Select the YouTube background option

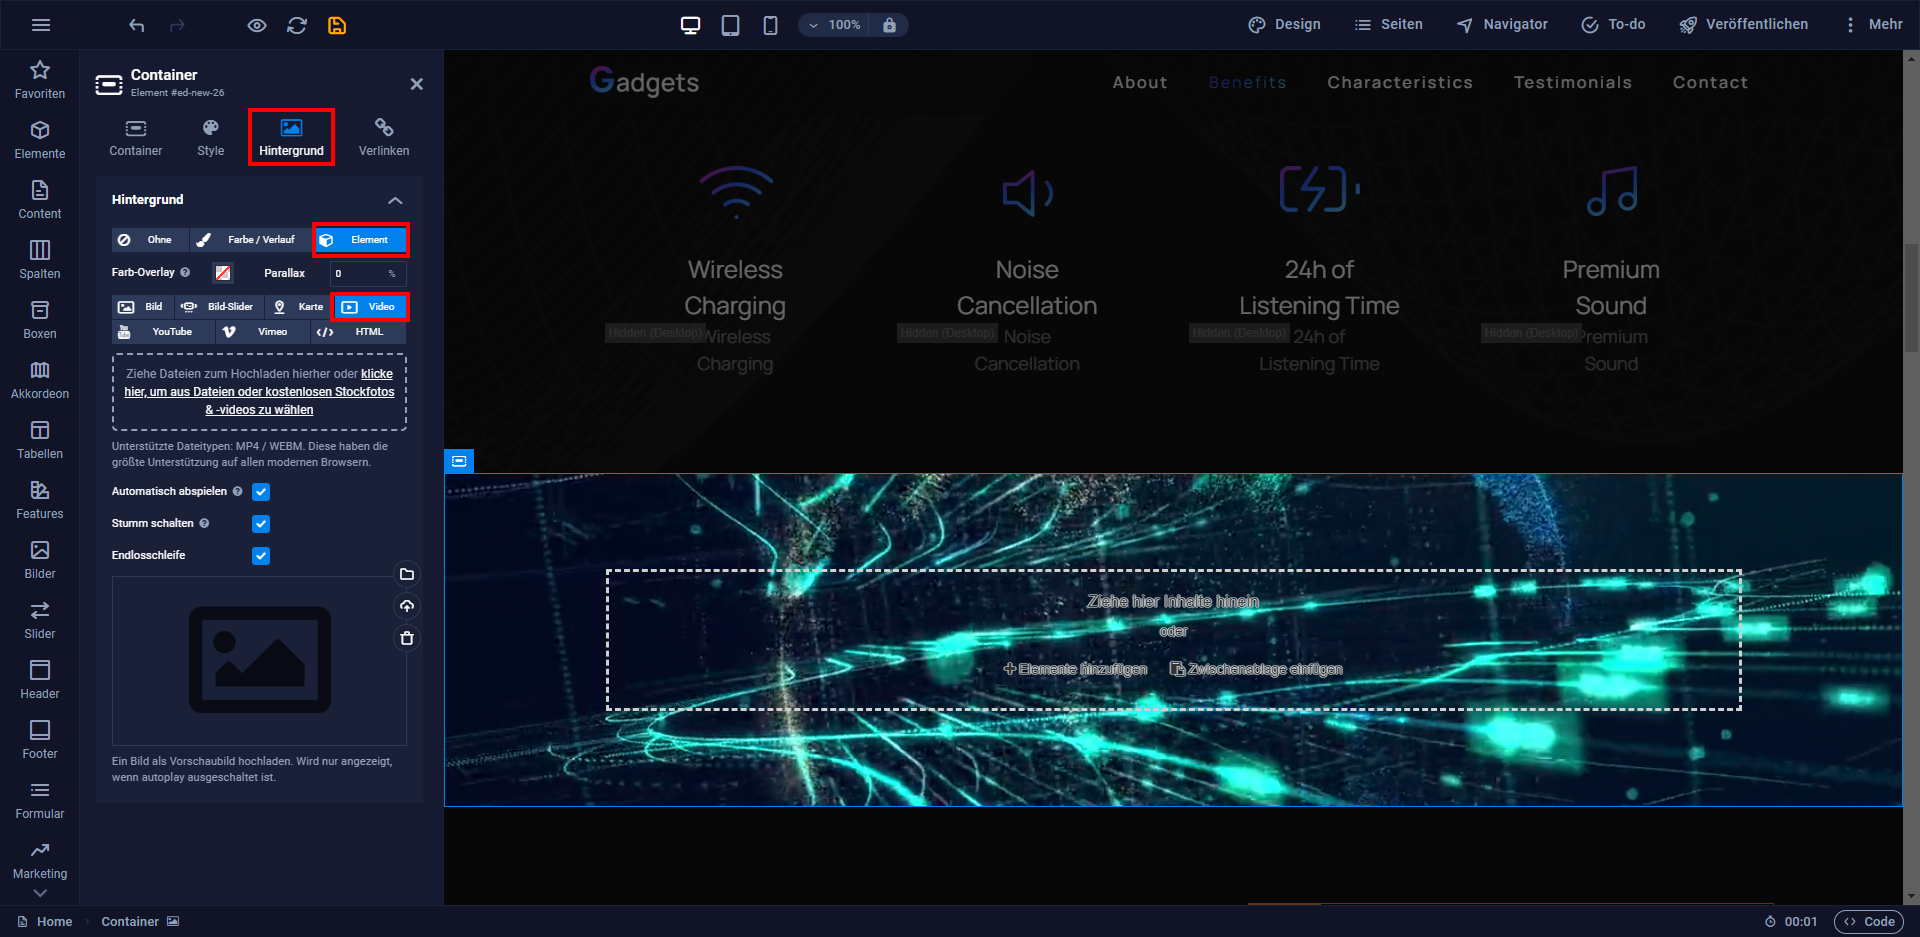(162, 332)
